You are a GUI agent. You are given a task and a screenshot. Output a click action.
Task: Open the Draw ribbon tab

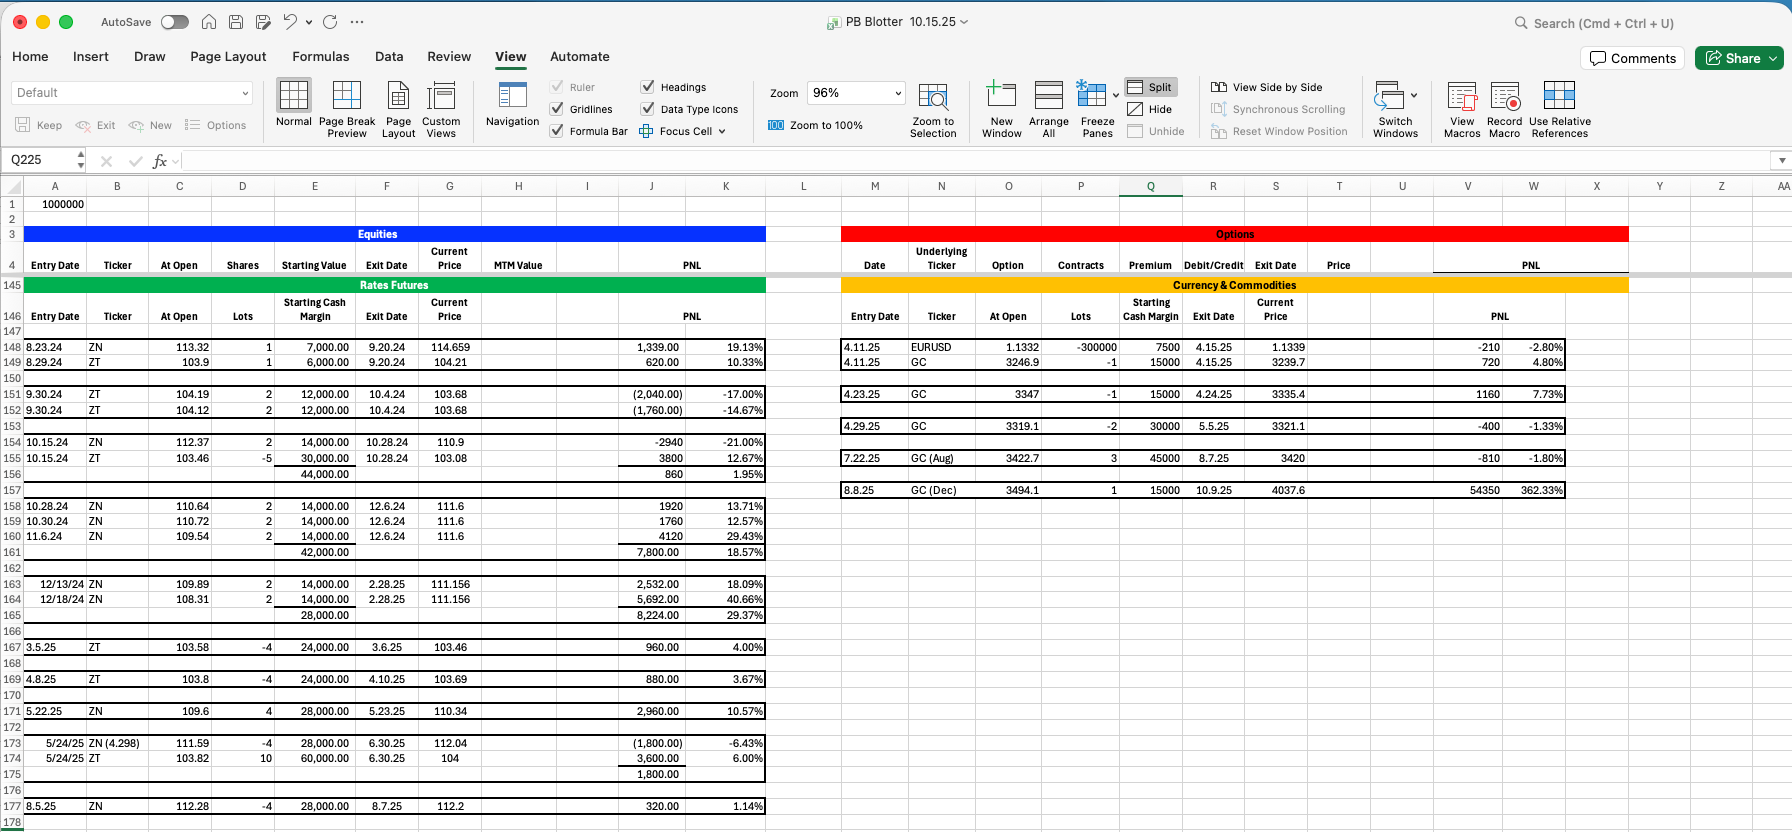[150, 57]
